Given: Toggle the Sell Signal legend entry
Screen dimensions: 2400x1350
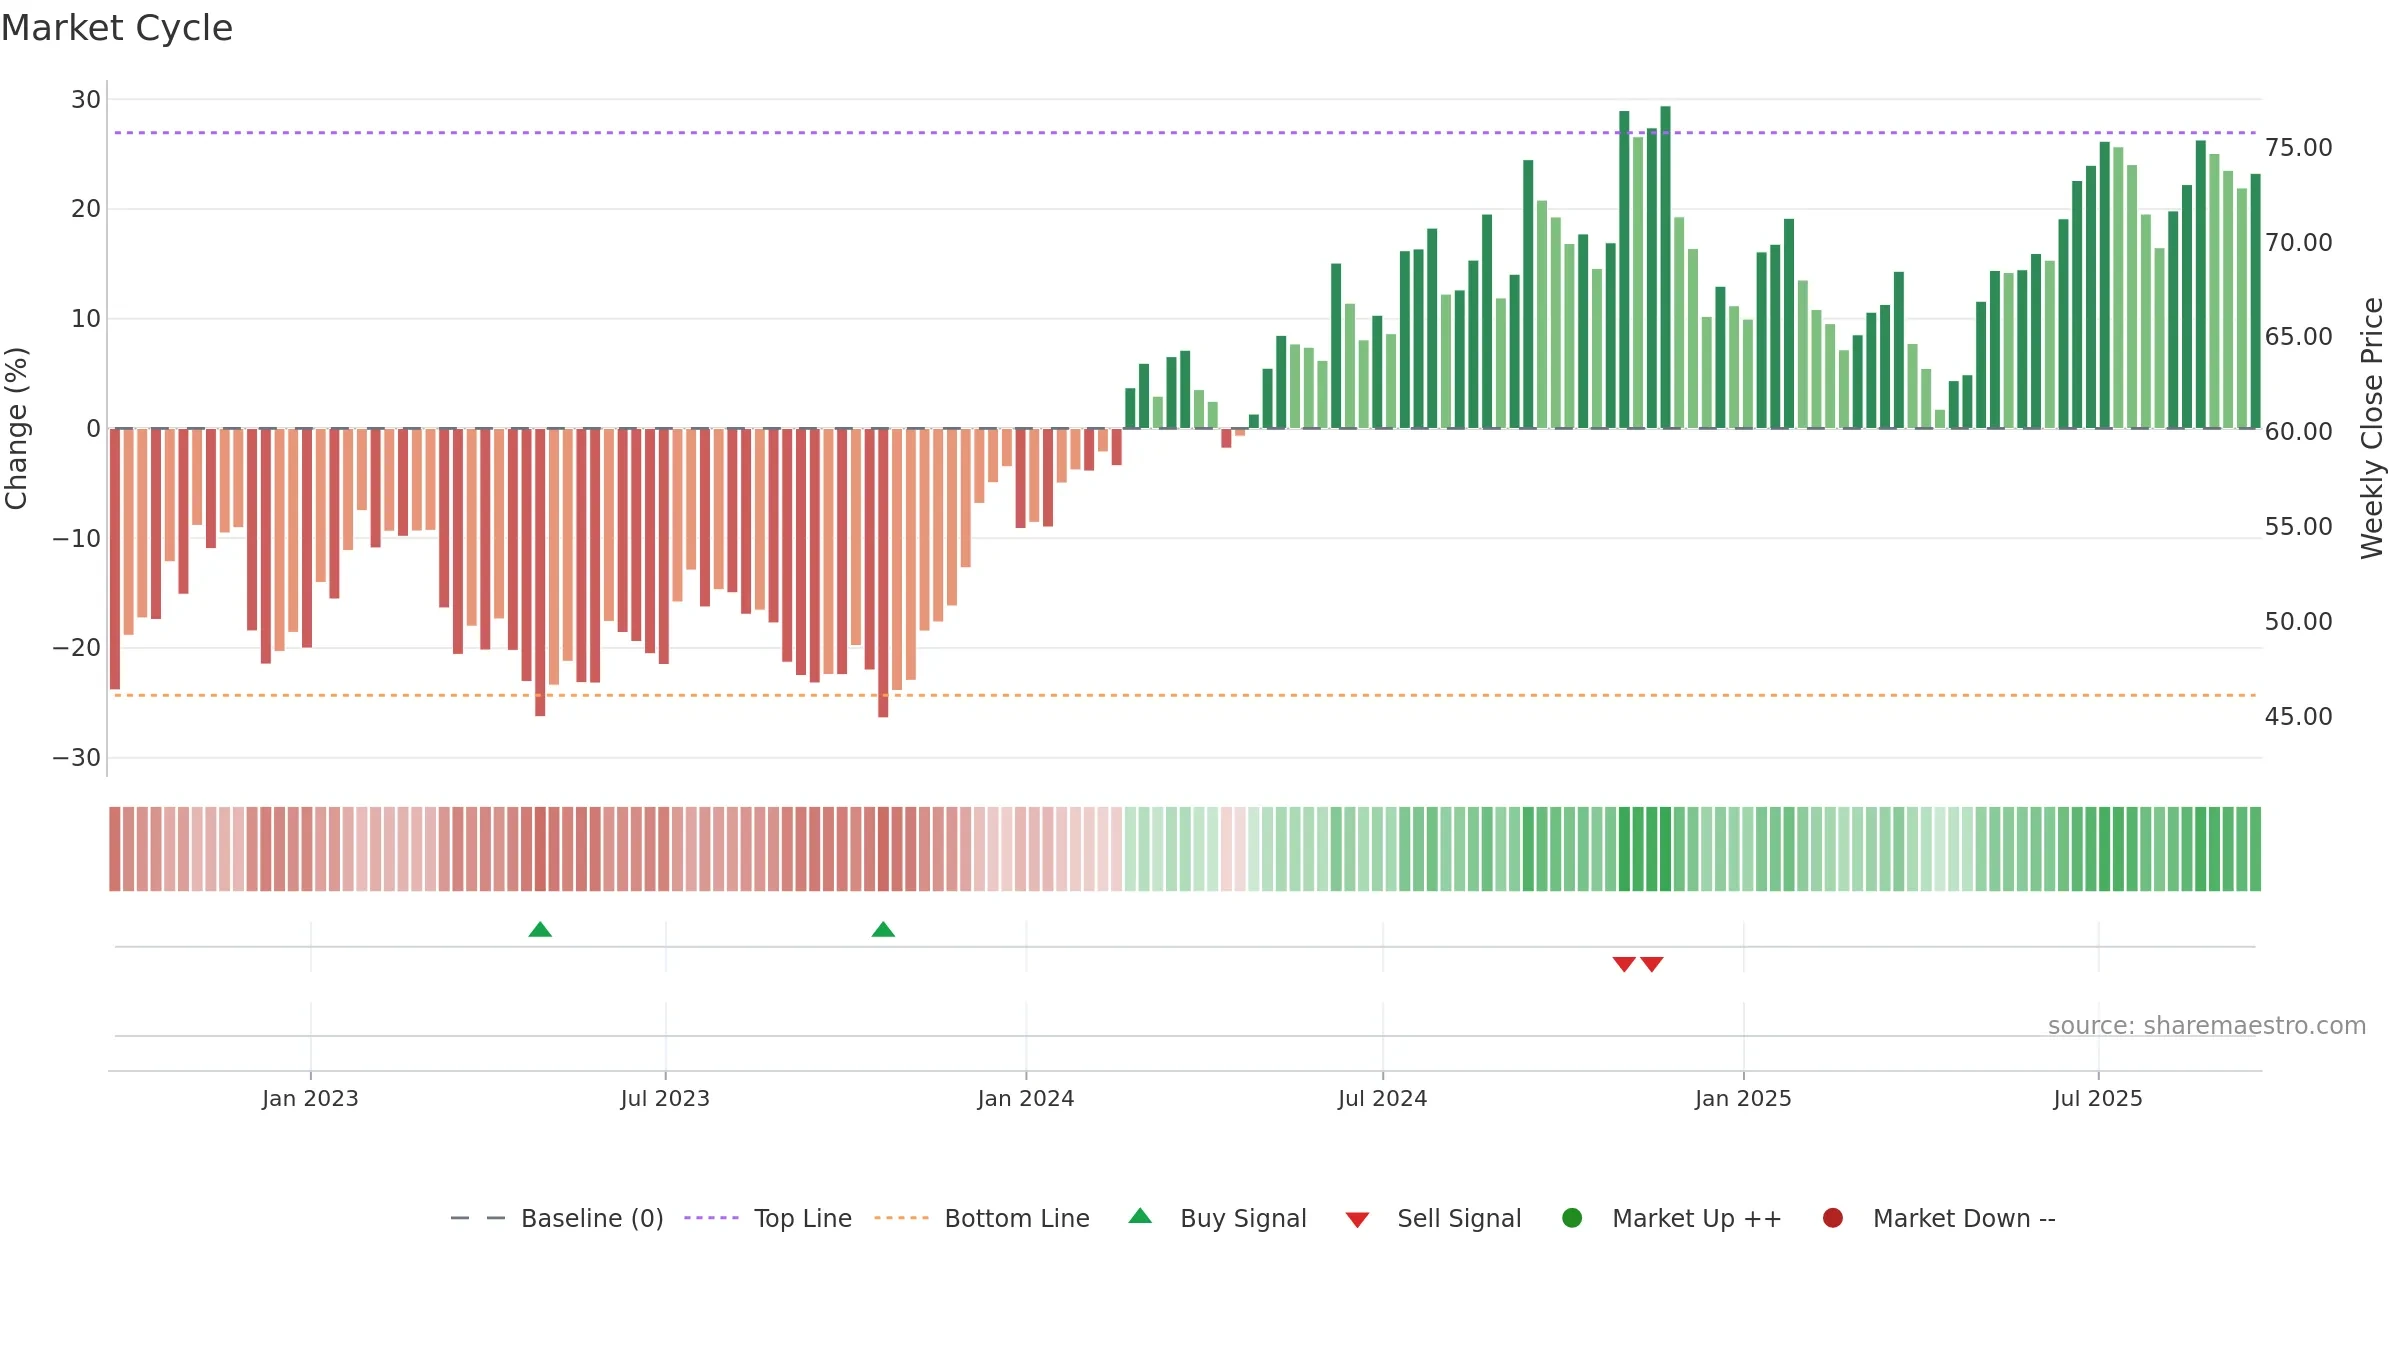Looking at the screenshot, I should [x=1433, y=1218].
